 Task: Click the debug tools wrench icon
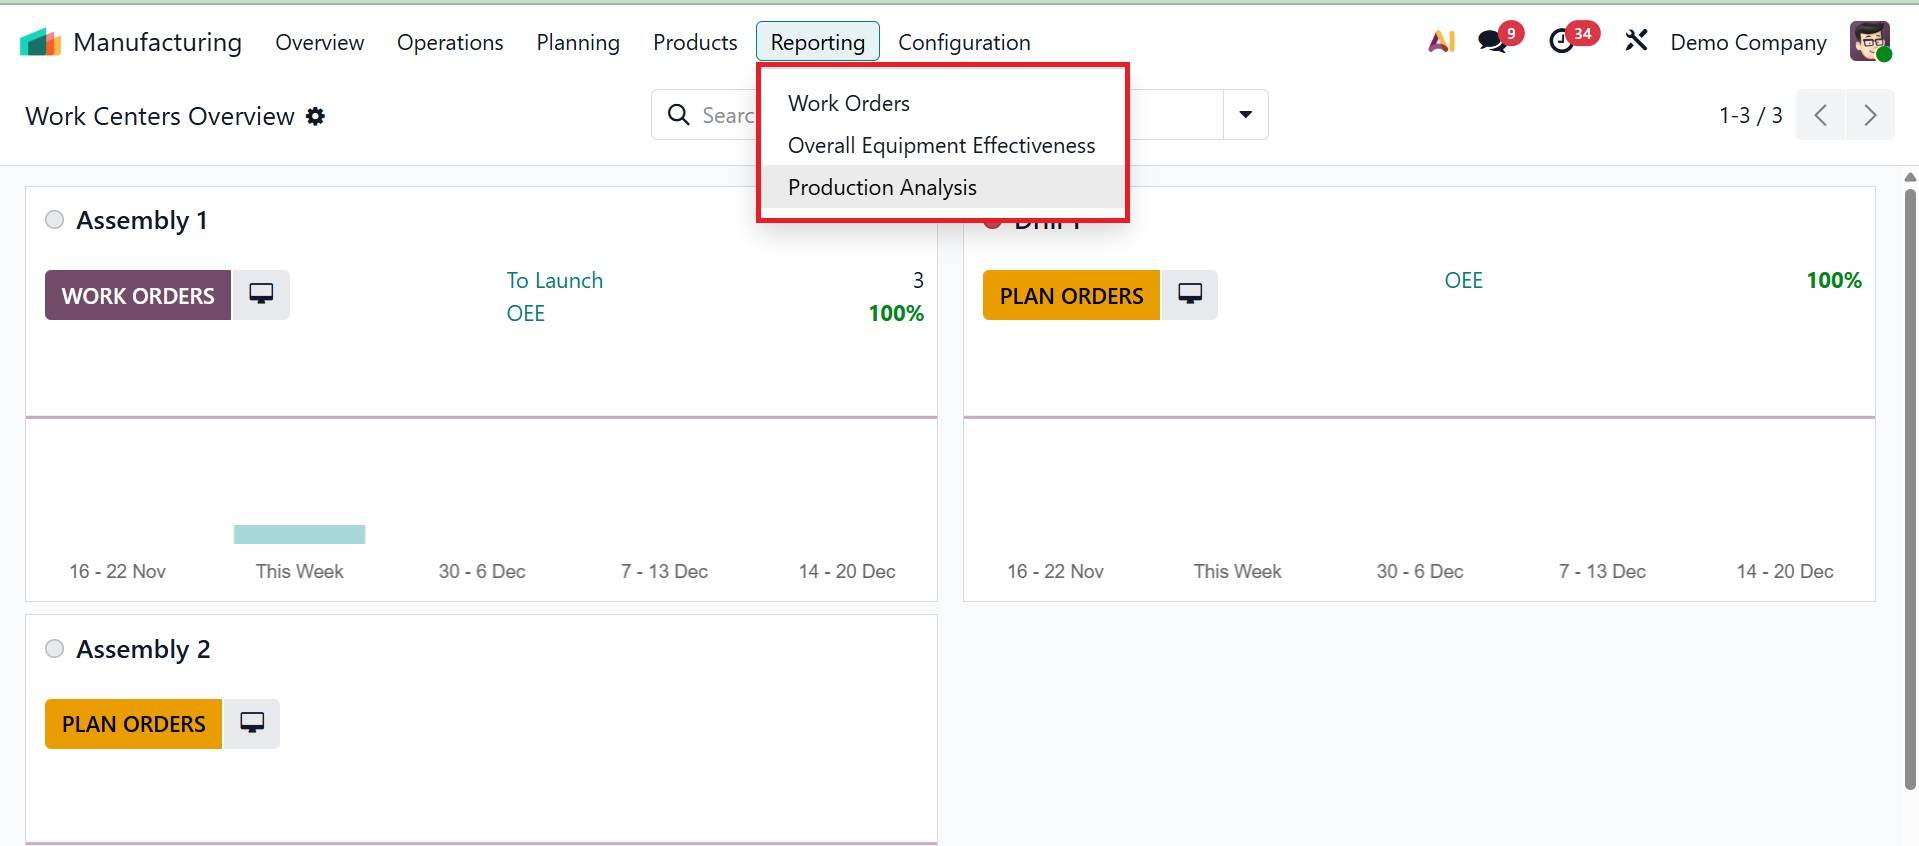click(x=1636, y=41)
